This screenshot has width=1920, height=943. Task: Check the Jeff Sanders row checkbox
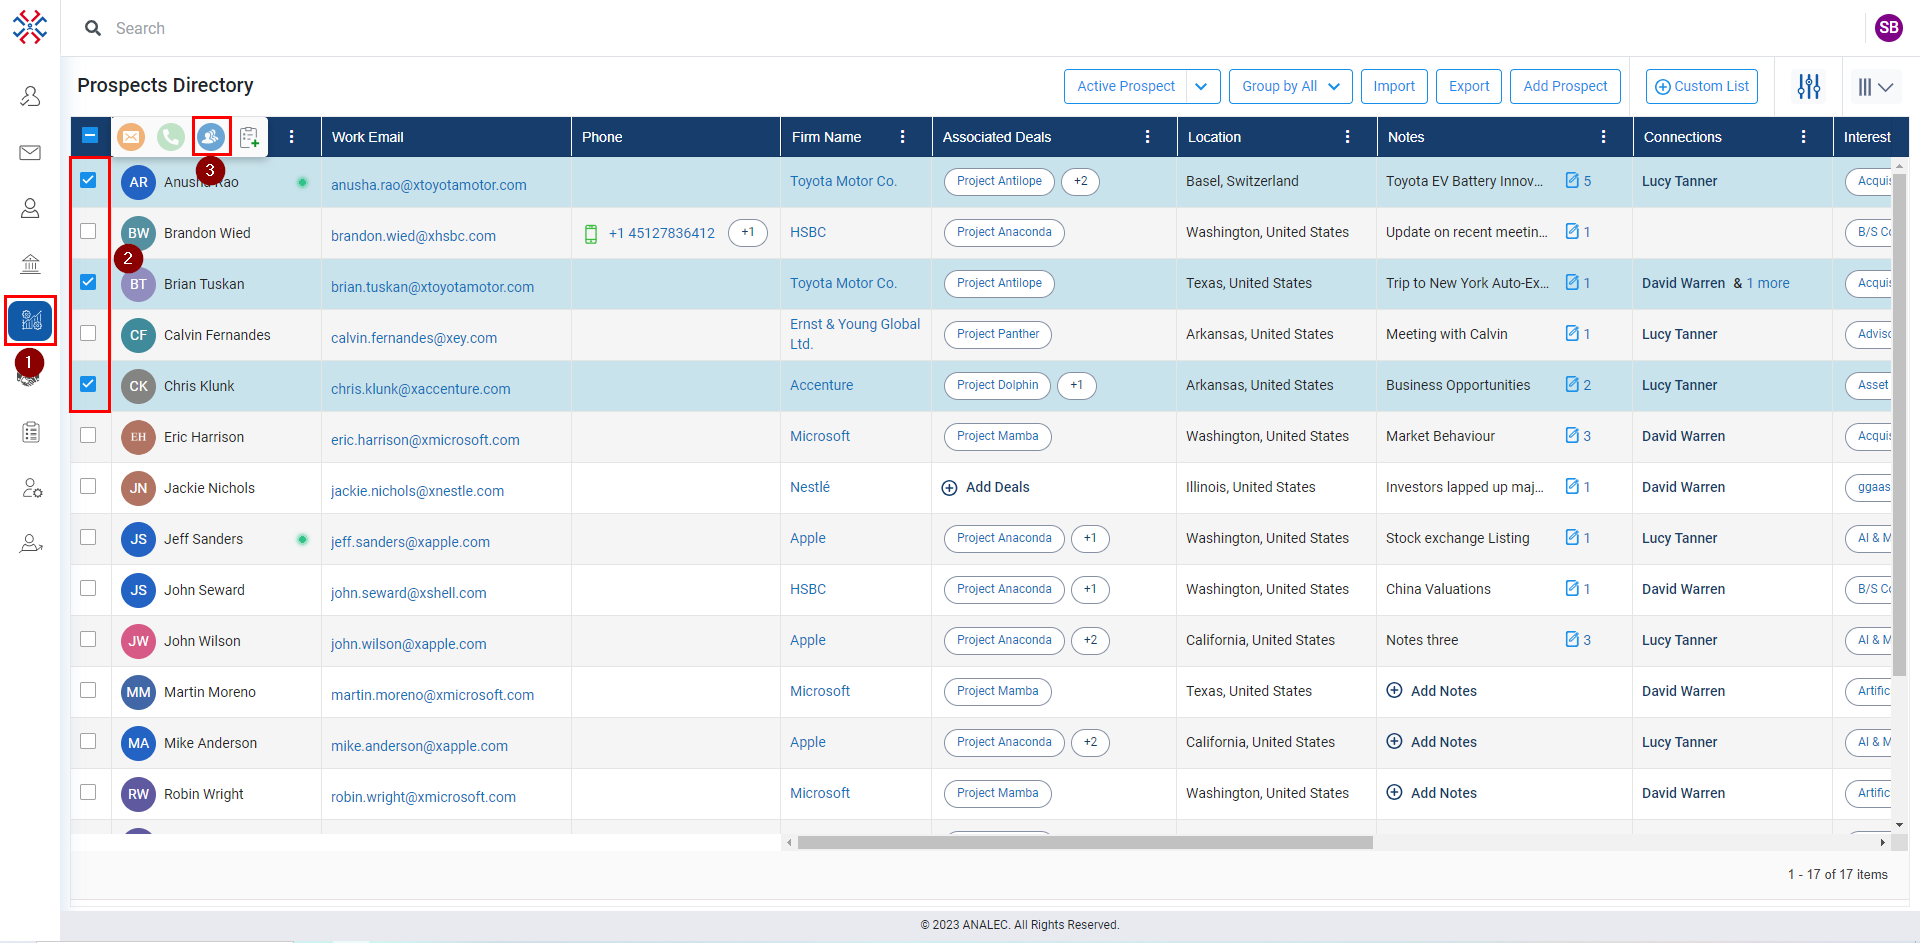pos(88,537)
